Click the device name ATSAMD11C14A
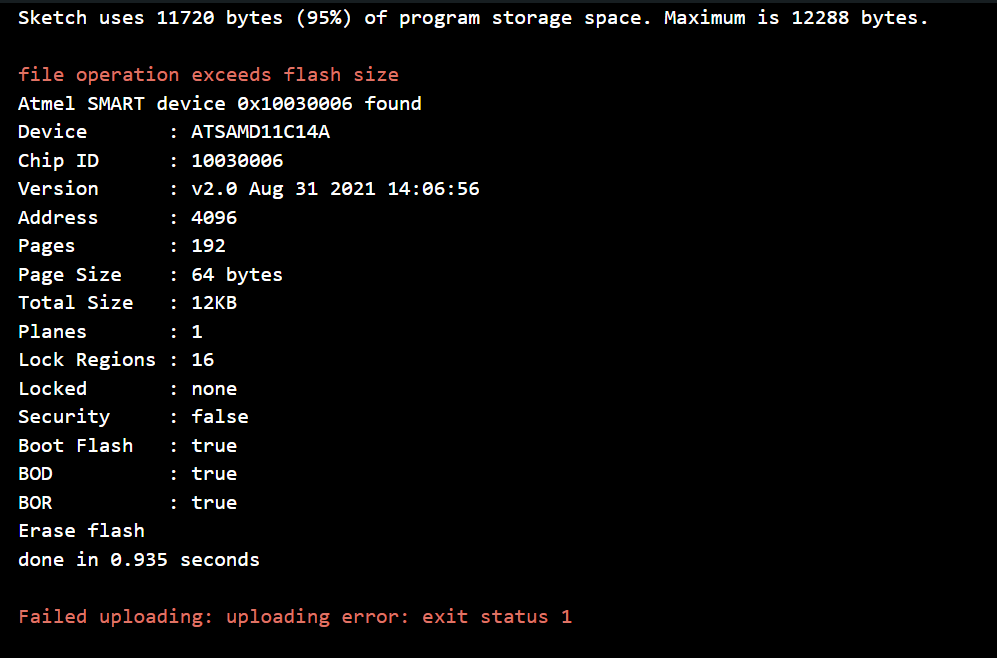 260,132
